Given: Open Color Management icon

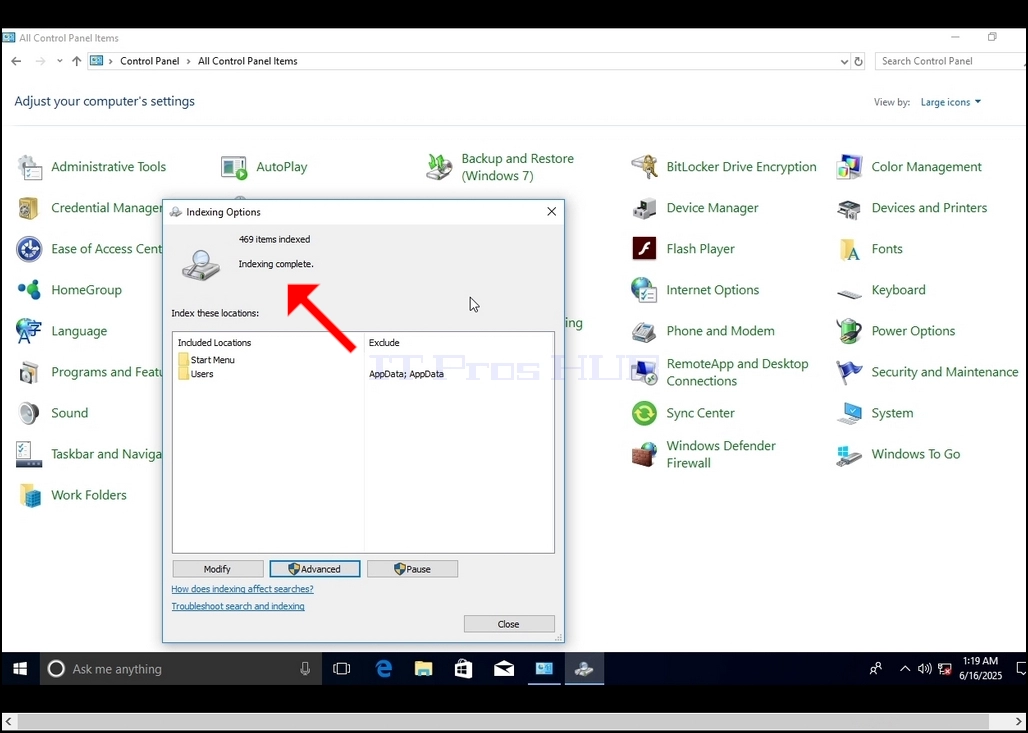Looking at the screenshot, I should coord(850,167).
